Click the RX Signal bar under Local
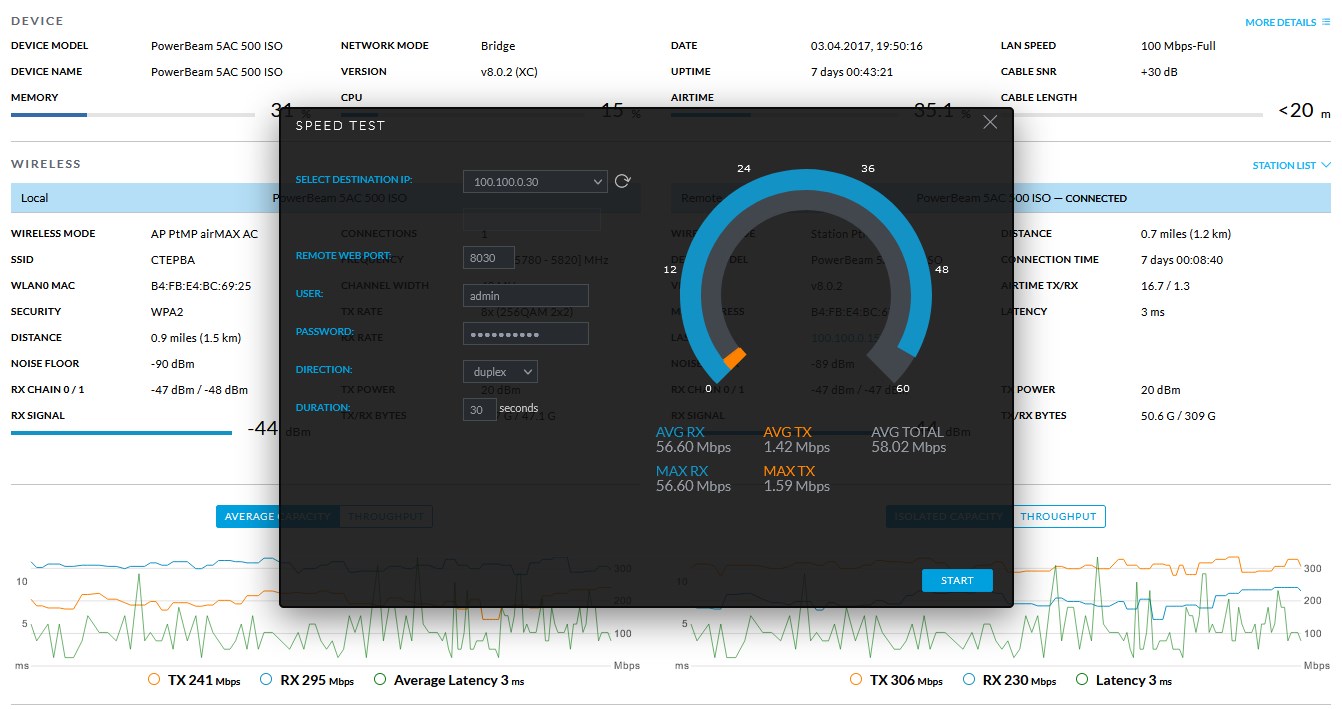 [121, 433]
